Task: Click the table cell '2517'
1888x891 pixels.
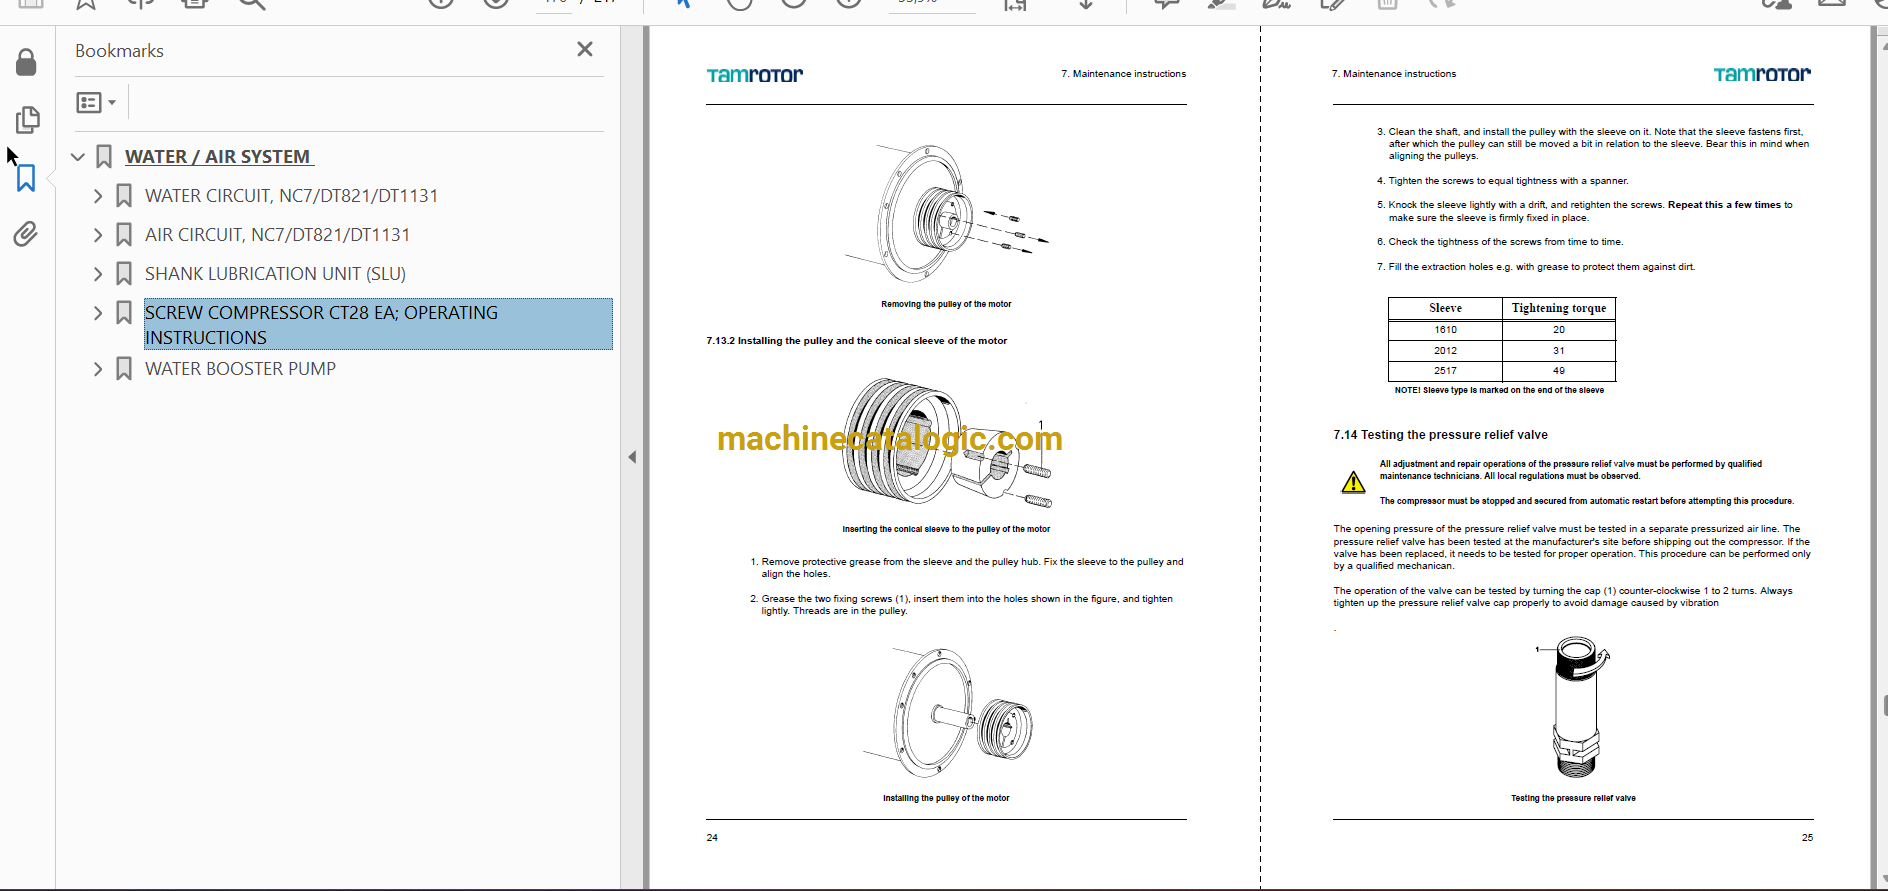Action: pos(1445,371)
